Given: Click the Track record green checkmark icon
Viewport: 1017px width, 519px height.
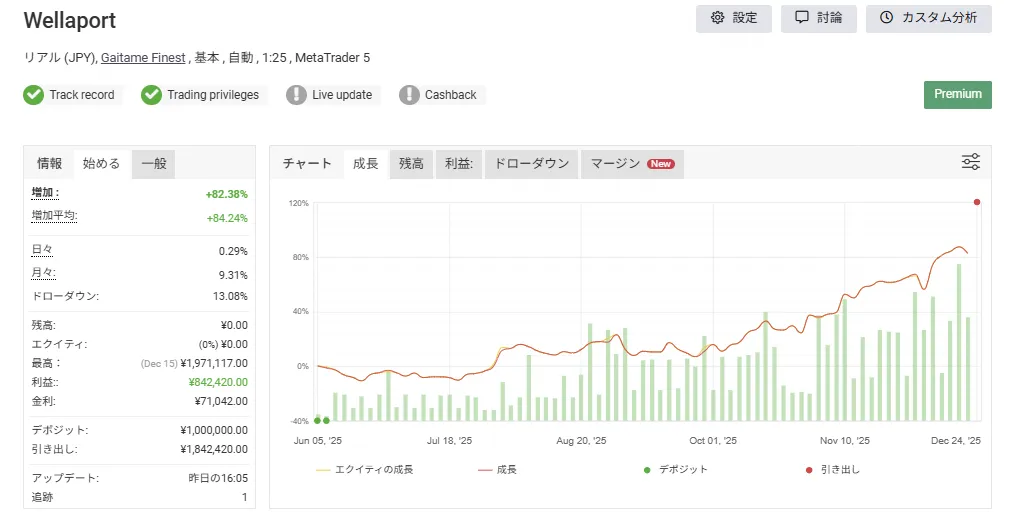Looking at the screenshot, I should click(33, 95).
